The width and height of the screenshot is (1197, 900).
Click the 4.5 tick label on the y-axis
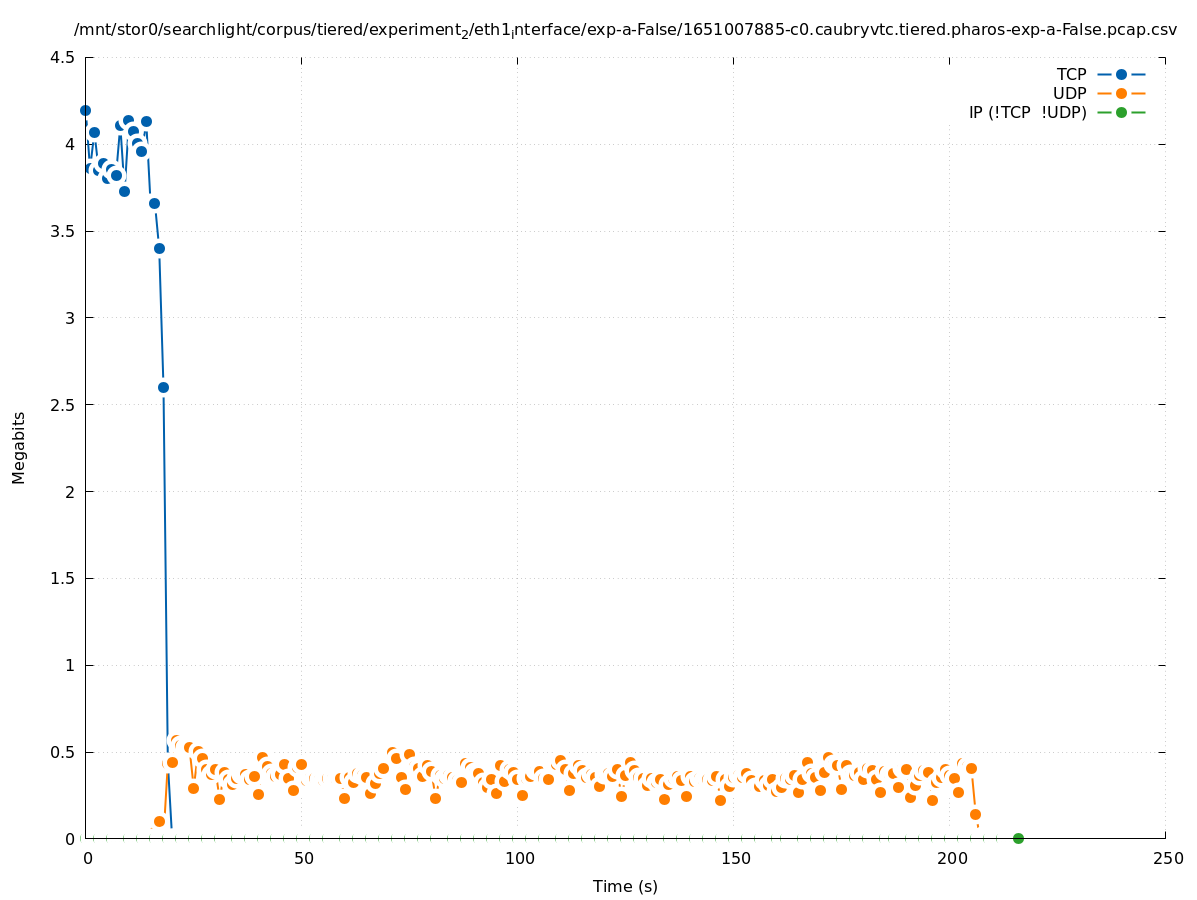[x=62, y=57]
